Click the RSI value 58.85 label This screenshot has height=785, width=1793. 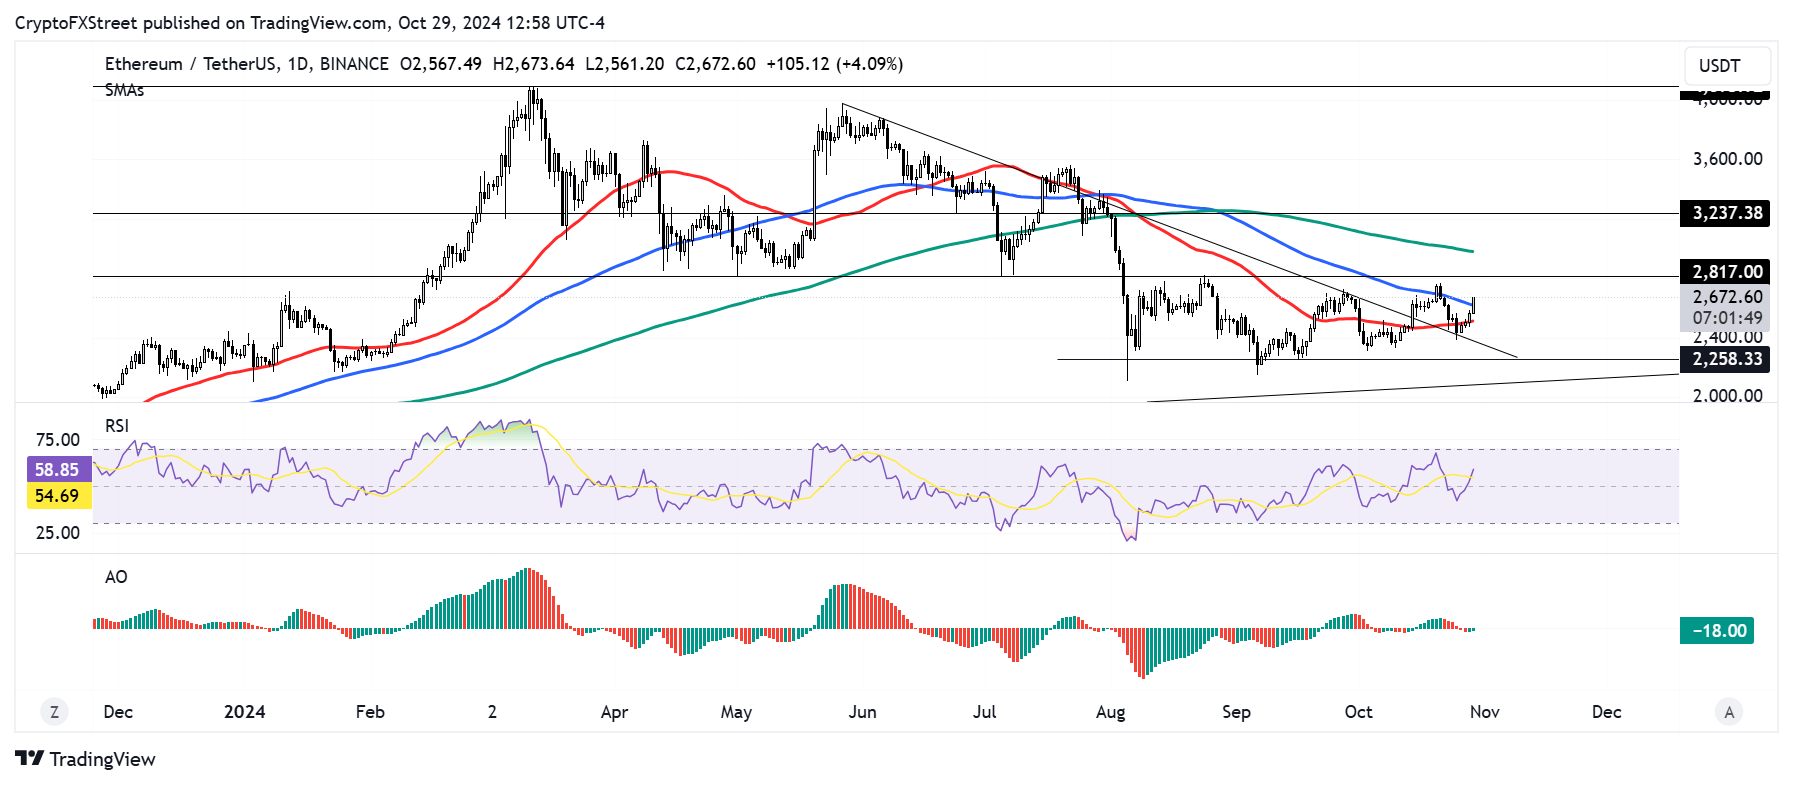58,470
